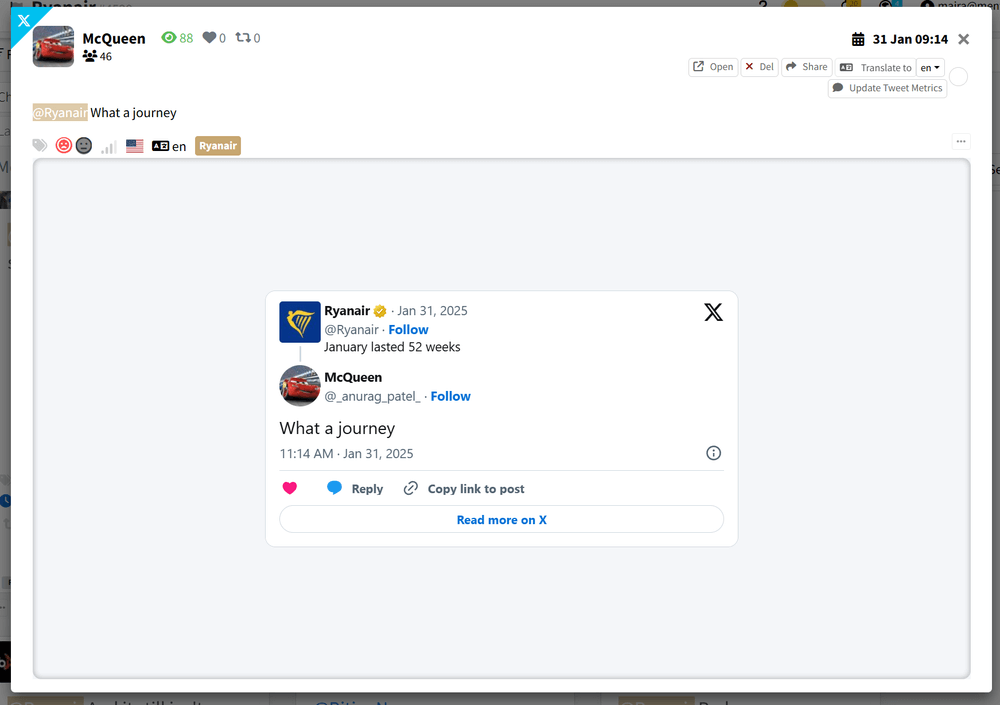Click the Jan 31, 2025 date beside Ryanair
Viewport: 1000px width, 705px height.
tap(432, 311)
